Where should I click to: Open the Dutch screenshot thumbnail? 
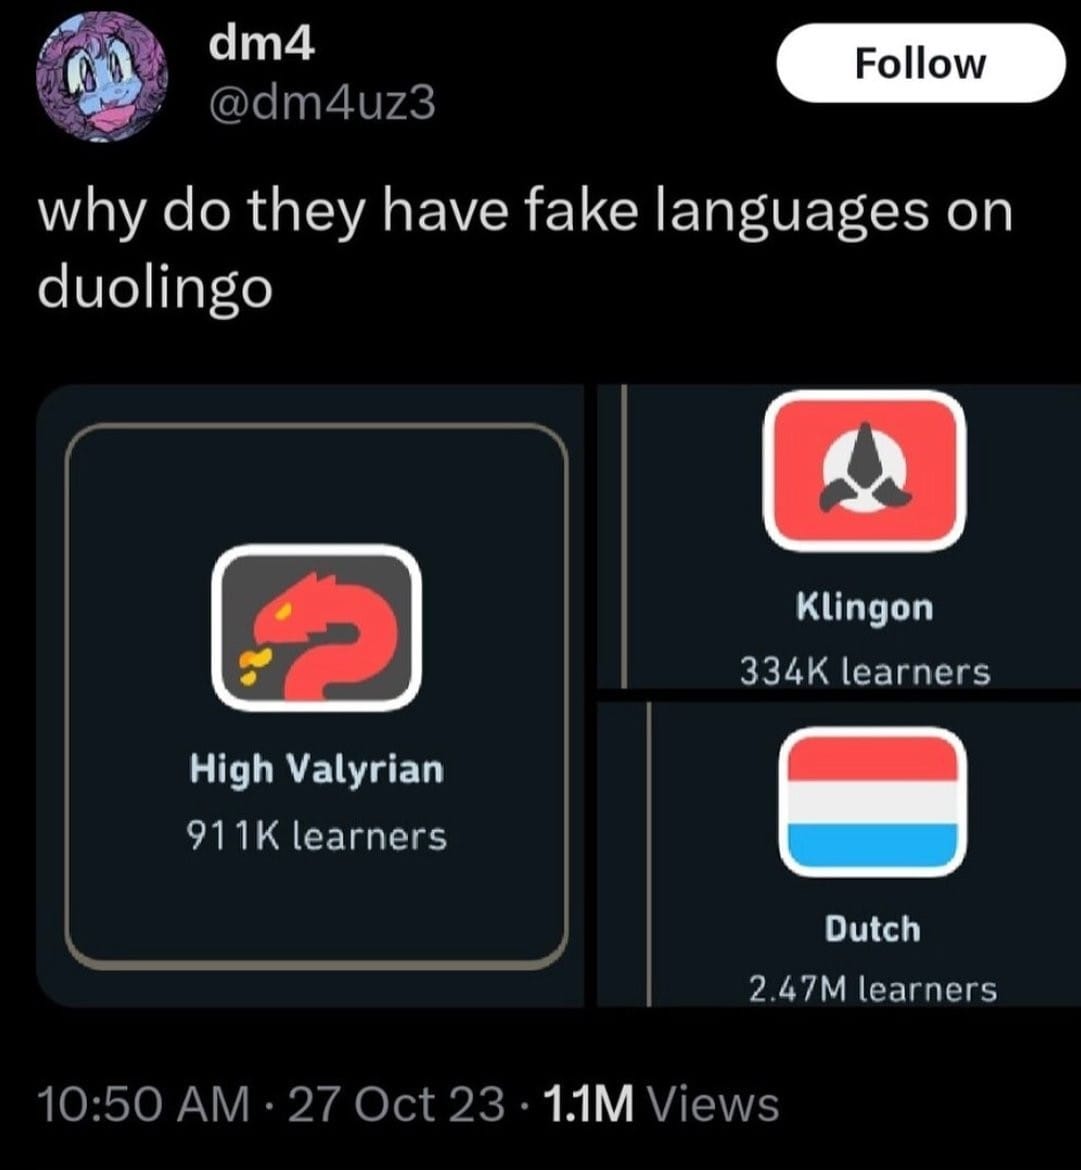point(839,854)
